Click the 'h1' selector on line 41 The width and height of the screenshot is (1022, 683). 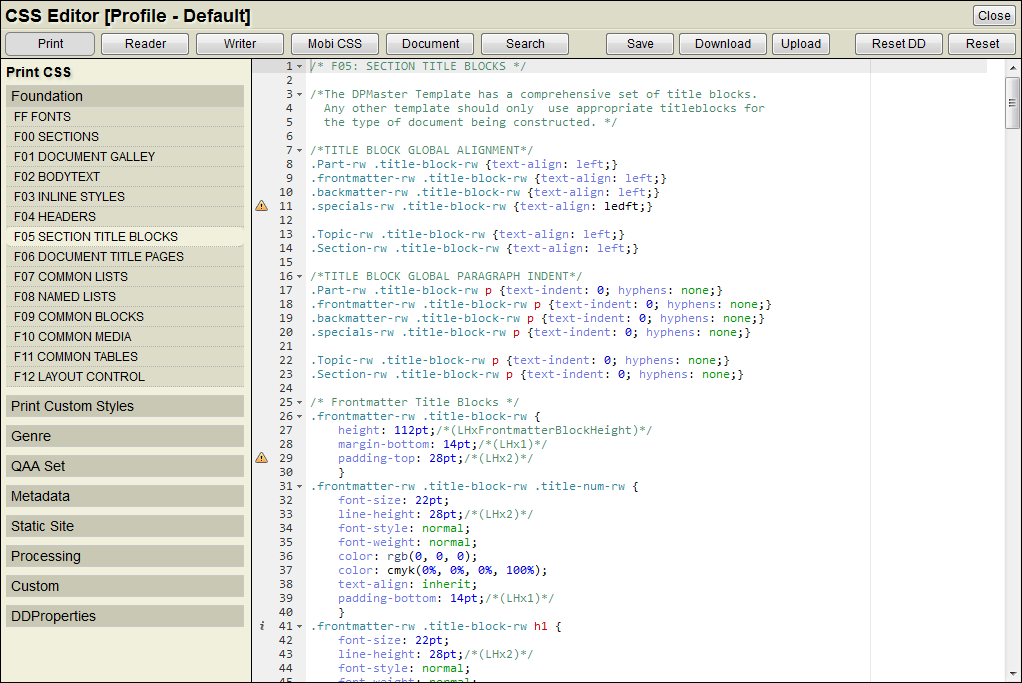(x=540, y=626)
